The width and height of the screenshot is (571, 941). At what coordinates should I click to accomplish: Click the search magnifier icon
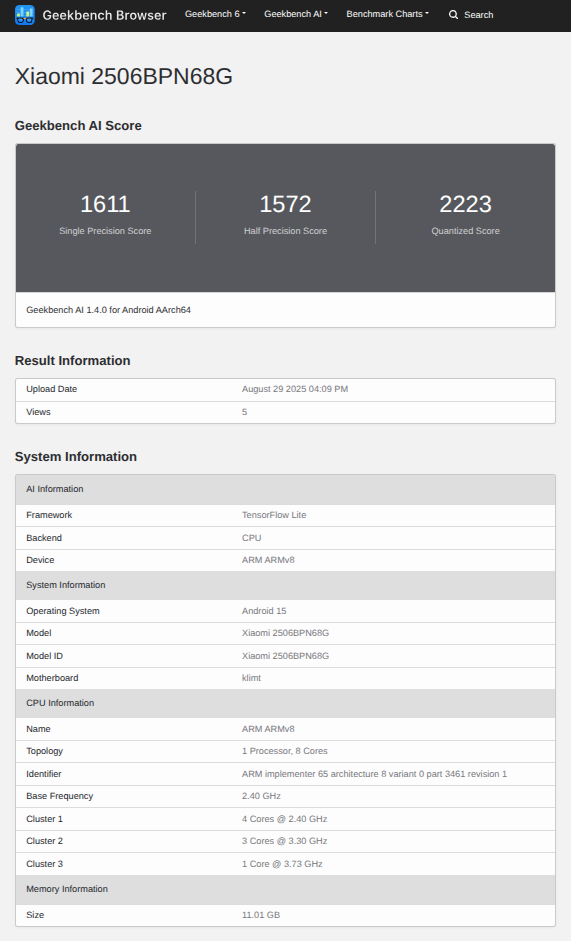[453, 14]
